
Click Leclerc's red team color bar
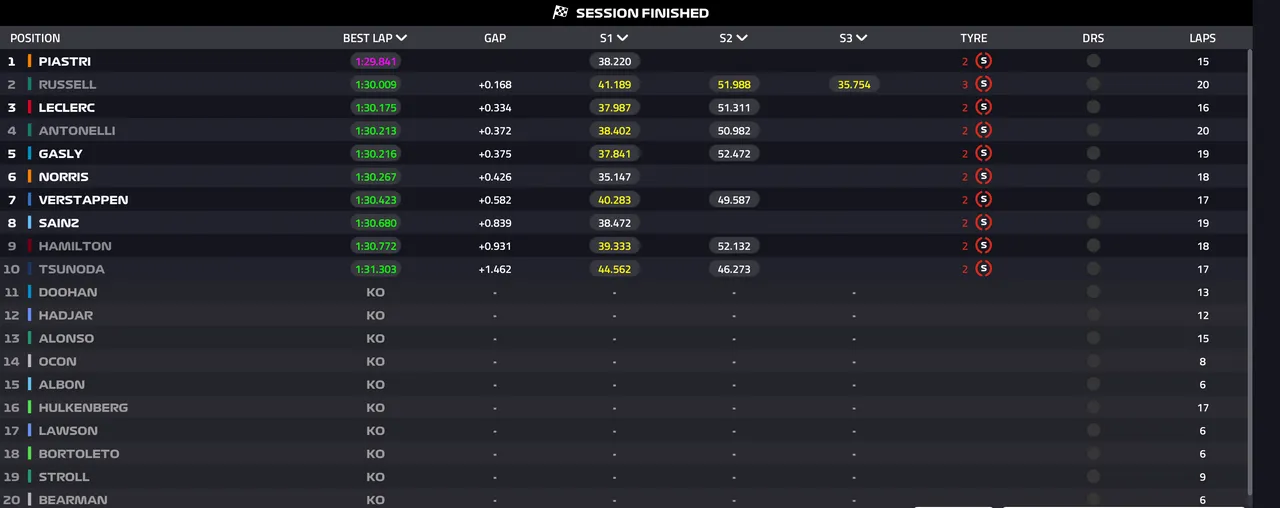click(x=30, y=107)
